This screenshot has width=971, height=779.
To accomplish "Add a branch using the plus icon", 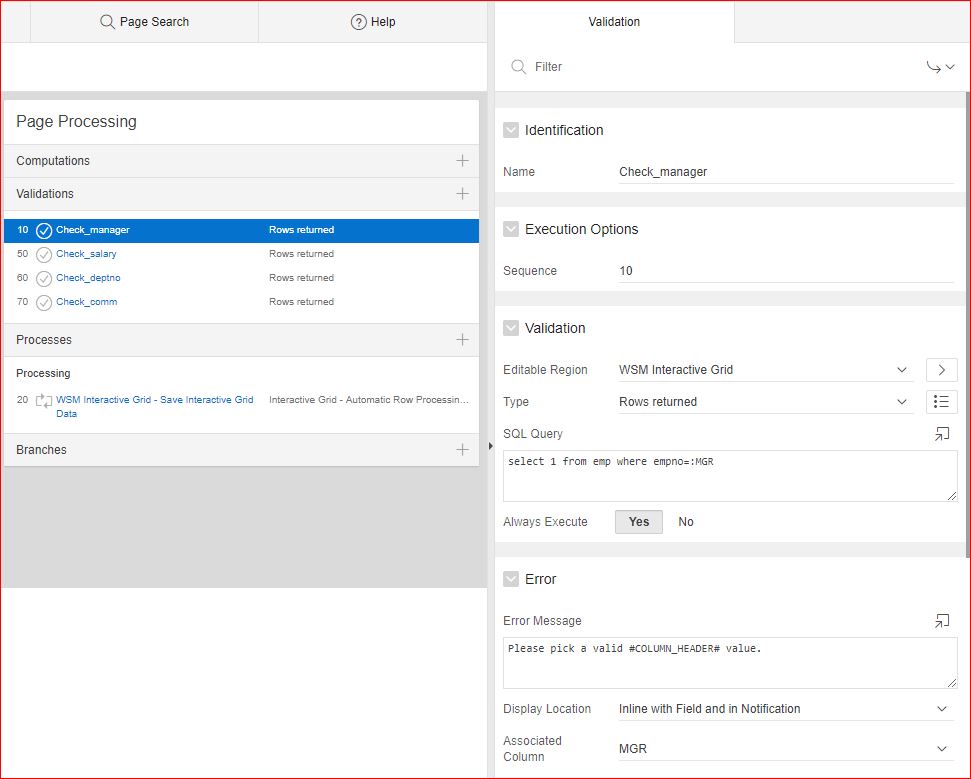I will coord(462,450).
